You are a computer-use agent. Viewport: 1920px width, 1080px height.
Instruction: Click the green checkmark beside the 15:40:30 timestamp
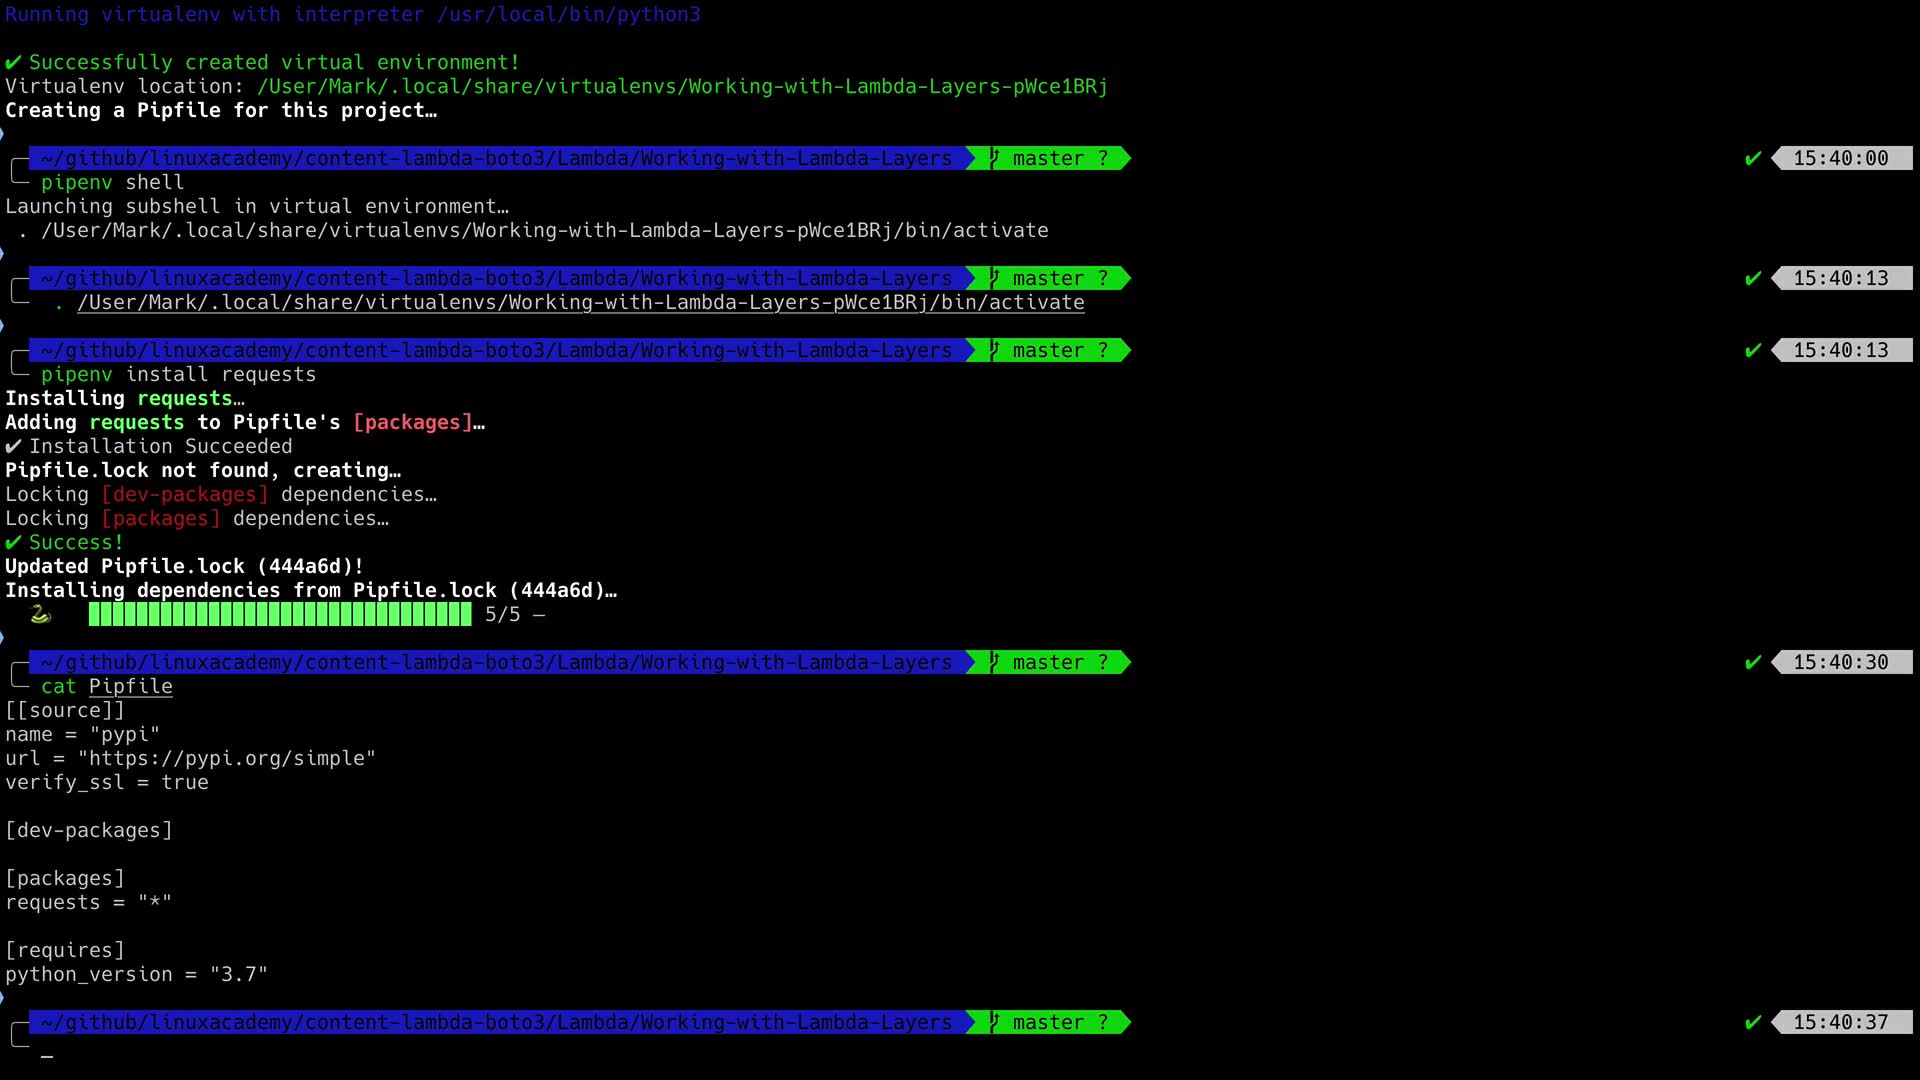point(1752,663)
